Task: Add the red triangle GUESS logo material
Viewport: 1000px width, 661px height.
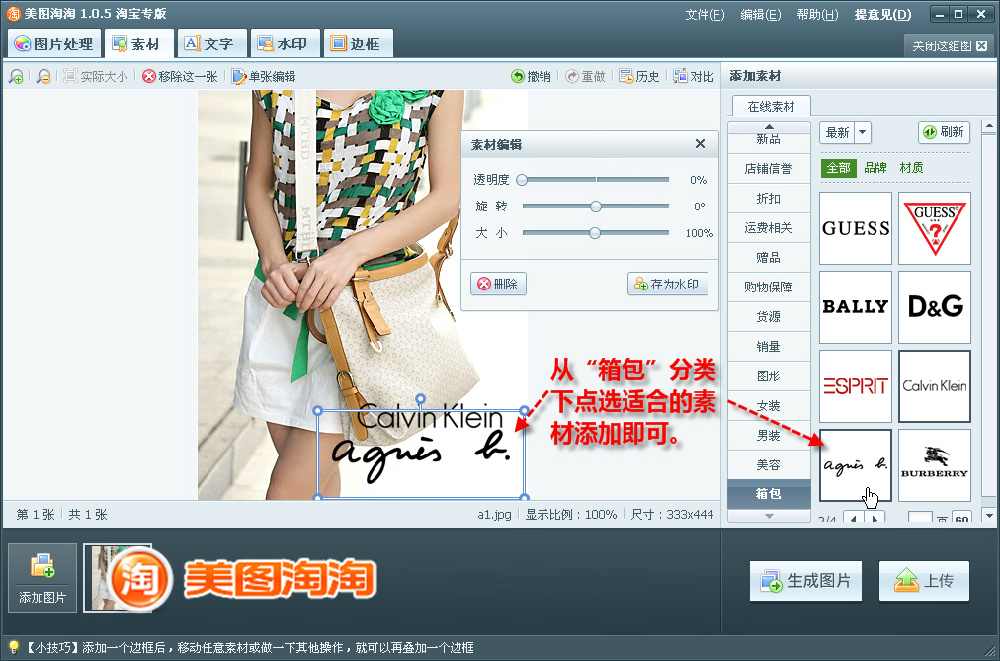Action: [x=934, y=228]
